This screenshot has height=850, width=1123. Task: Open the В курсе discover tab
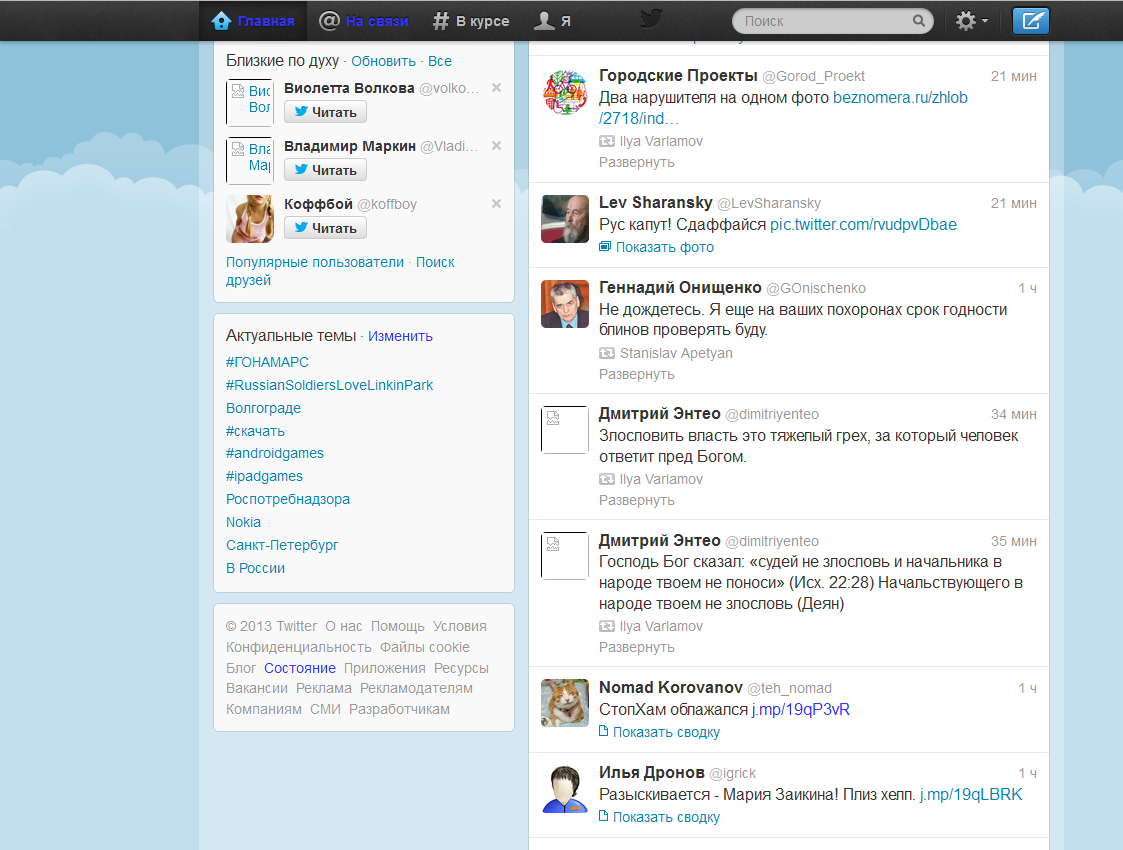[x=471, y=21]
